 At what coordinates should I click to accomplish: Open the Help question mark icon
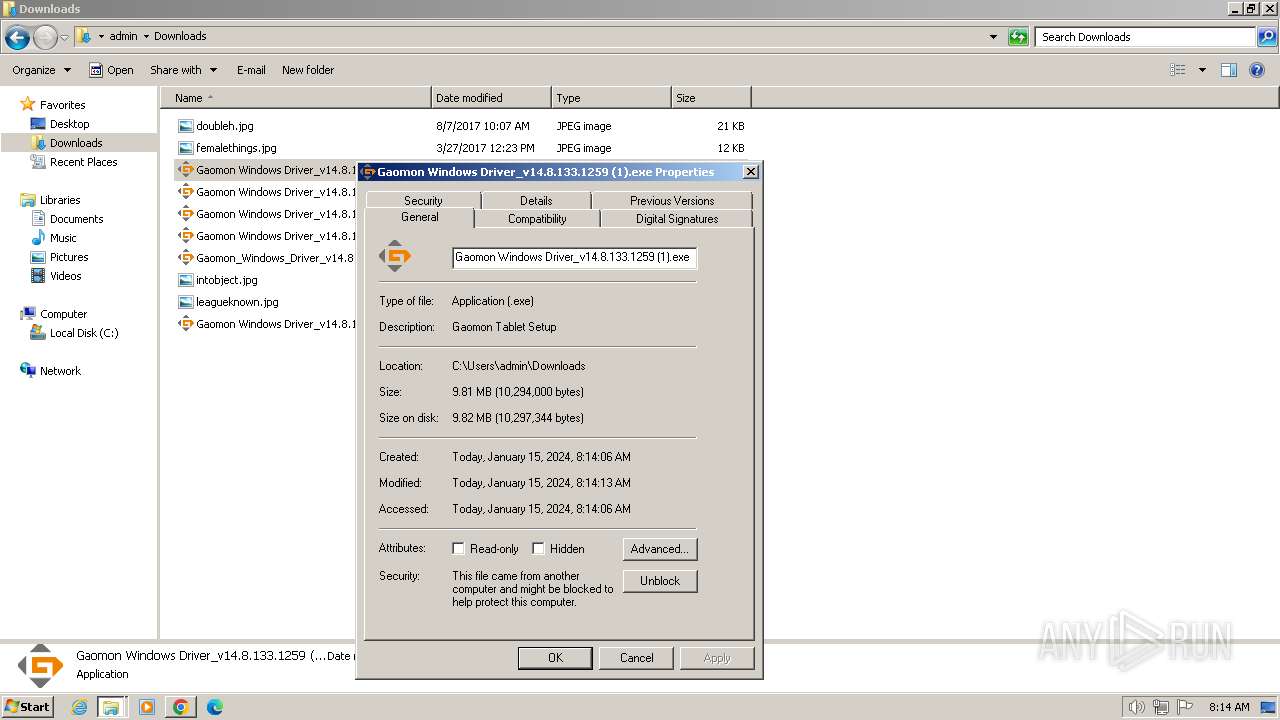click(1257, 70)
